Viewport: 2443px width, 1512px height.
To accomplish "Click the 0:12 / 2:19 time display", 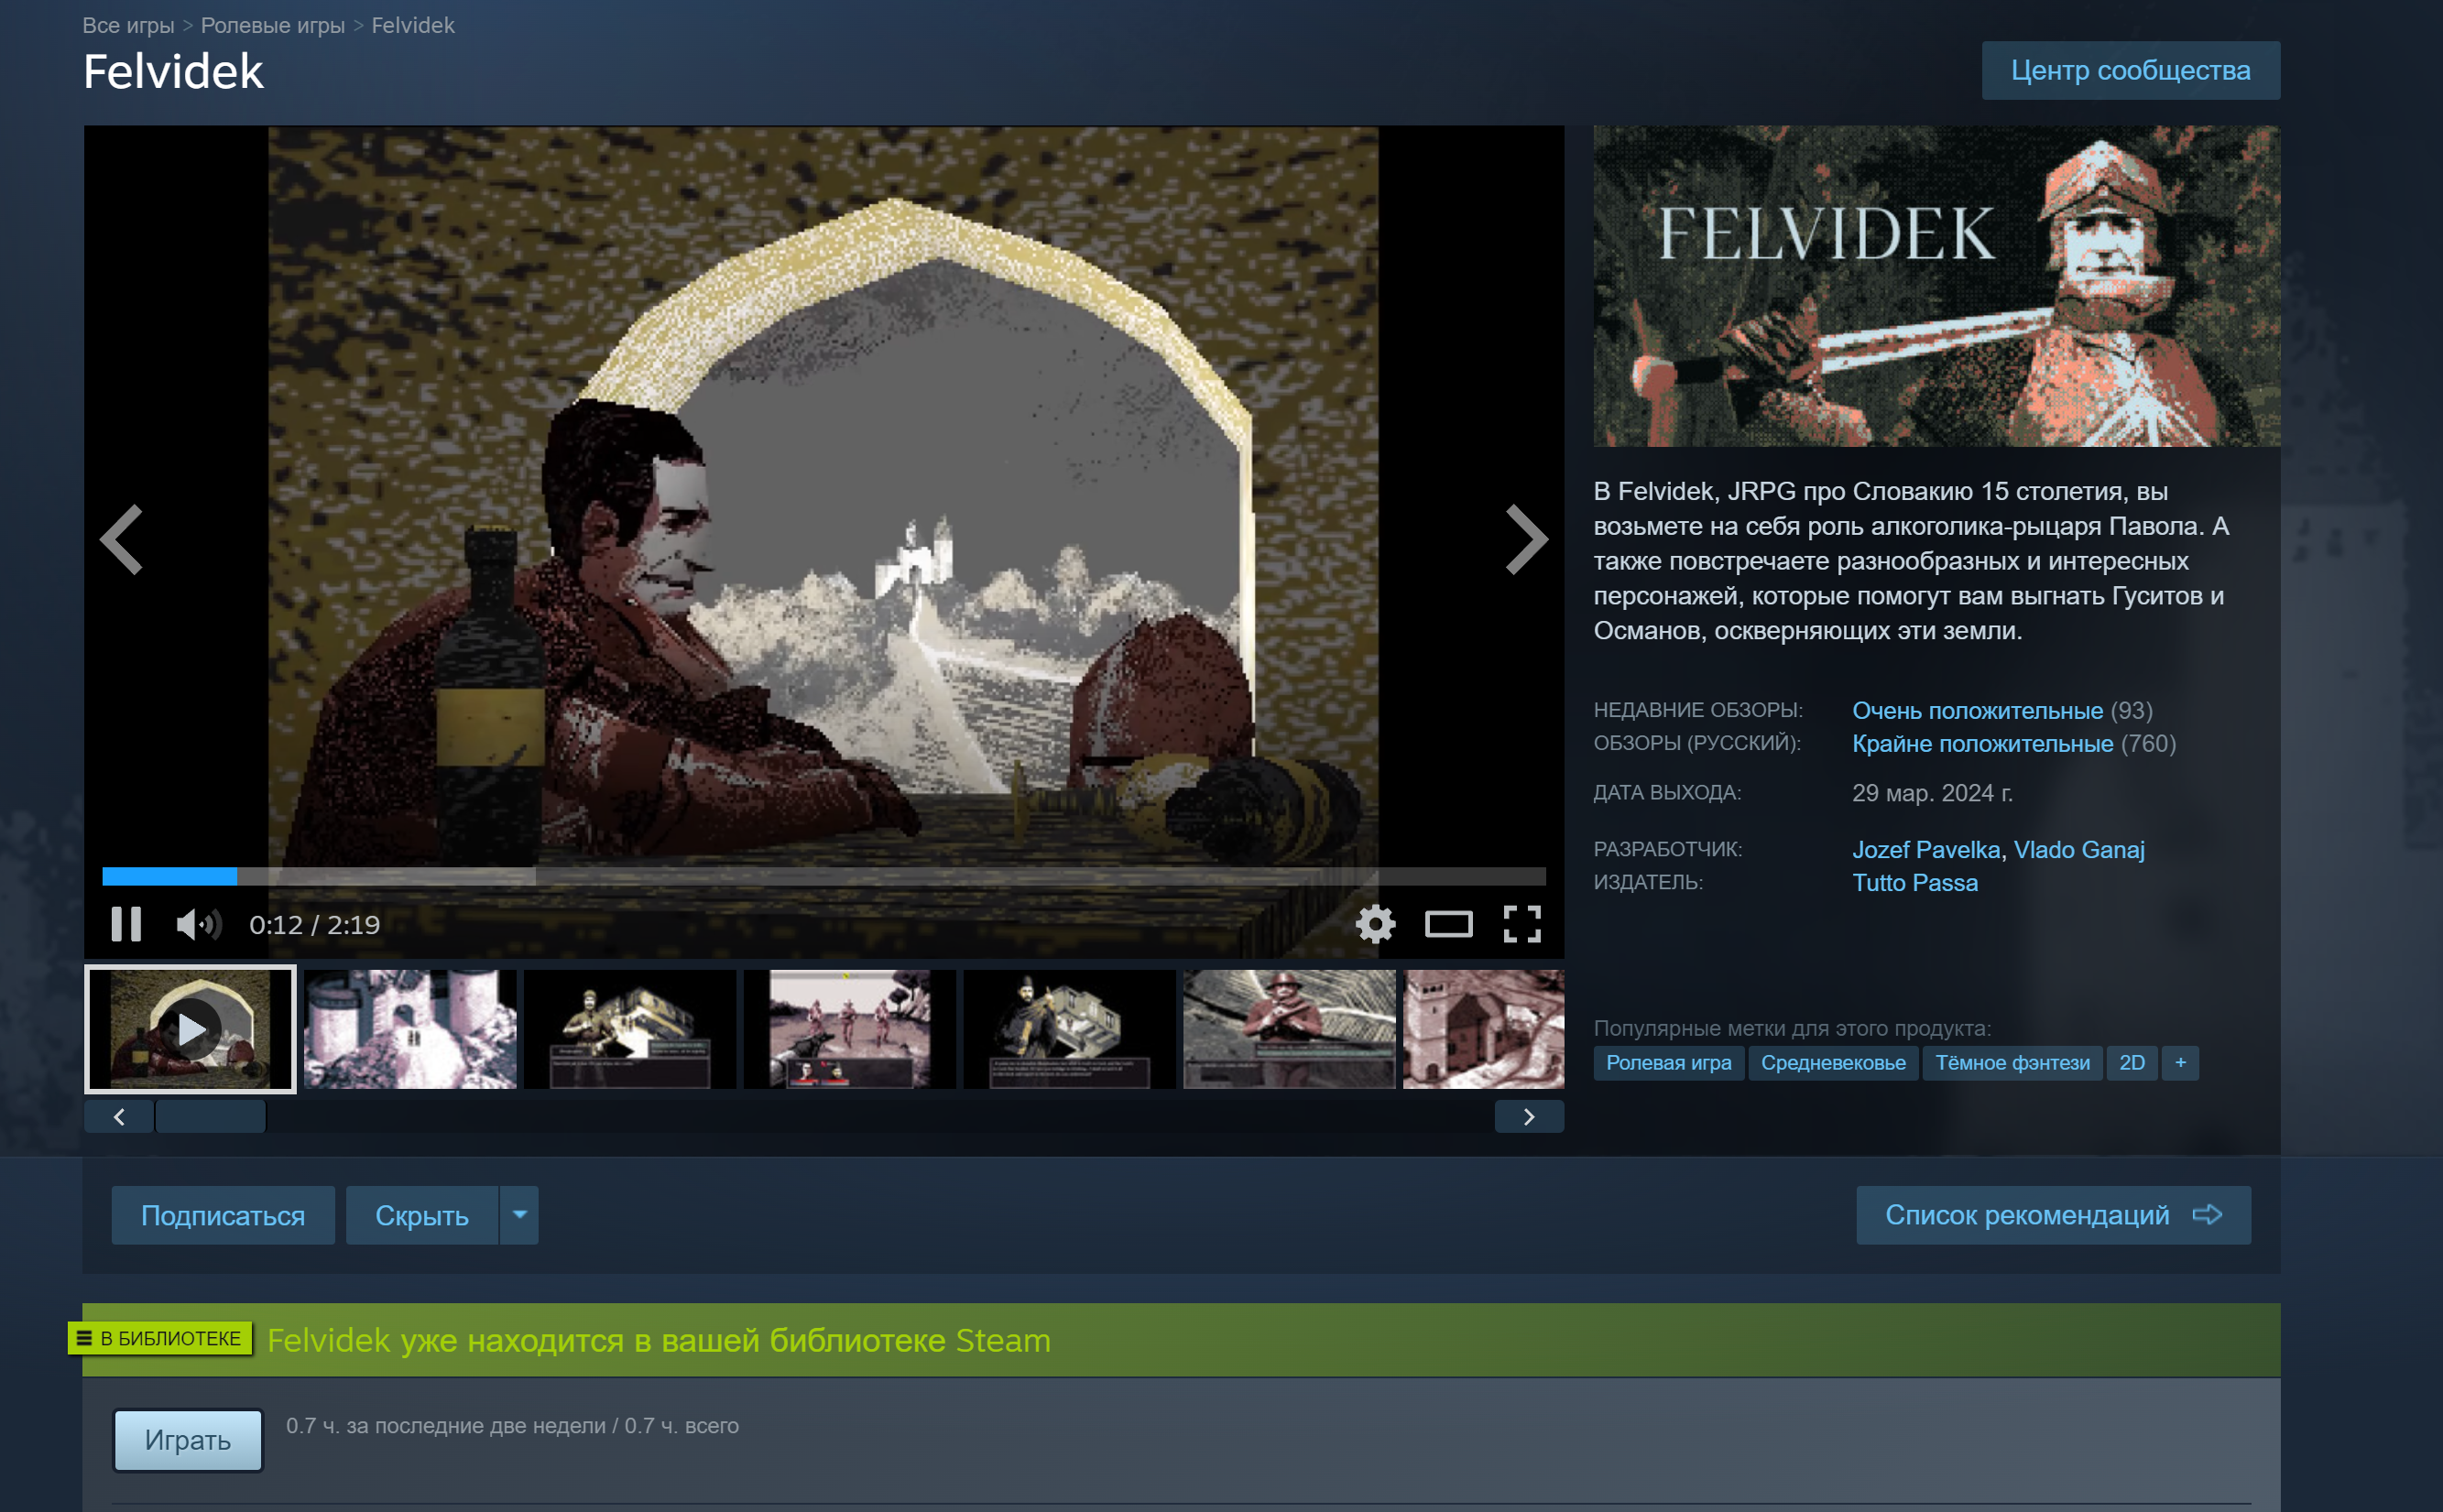I will (315, 925).
